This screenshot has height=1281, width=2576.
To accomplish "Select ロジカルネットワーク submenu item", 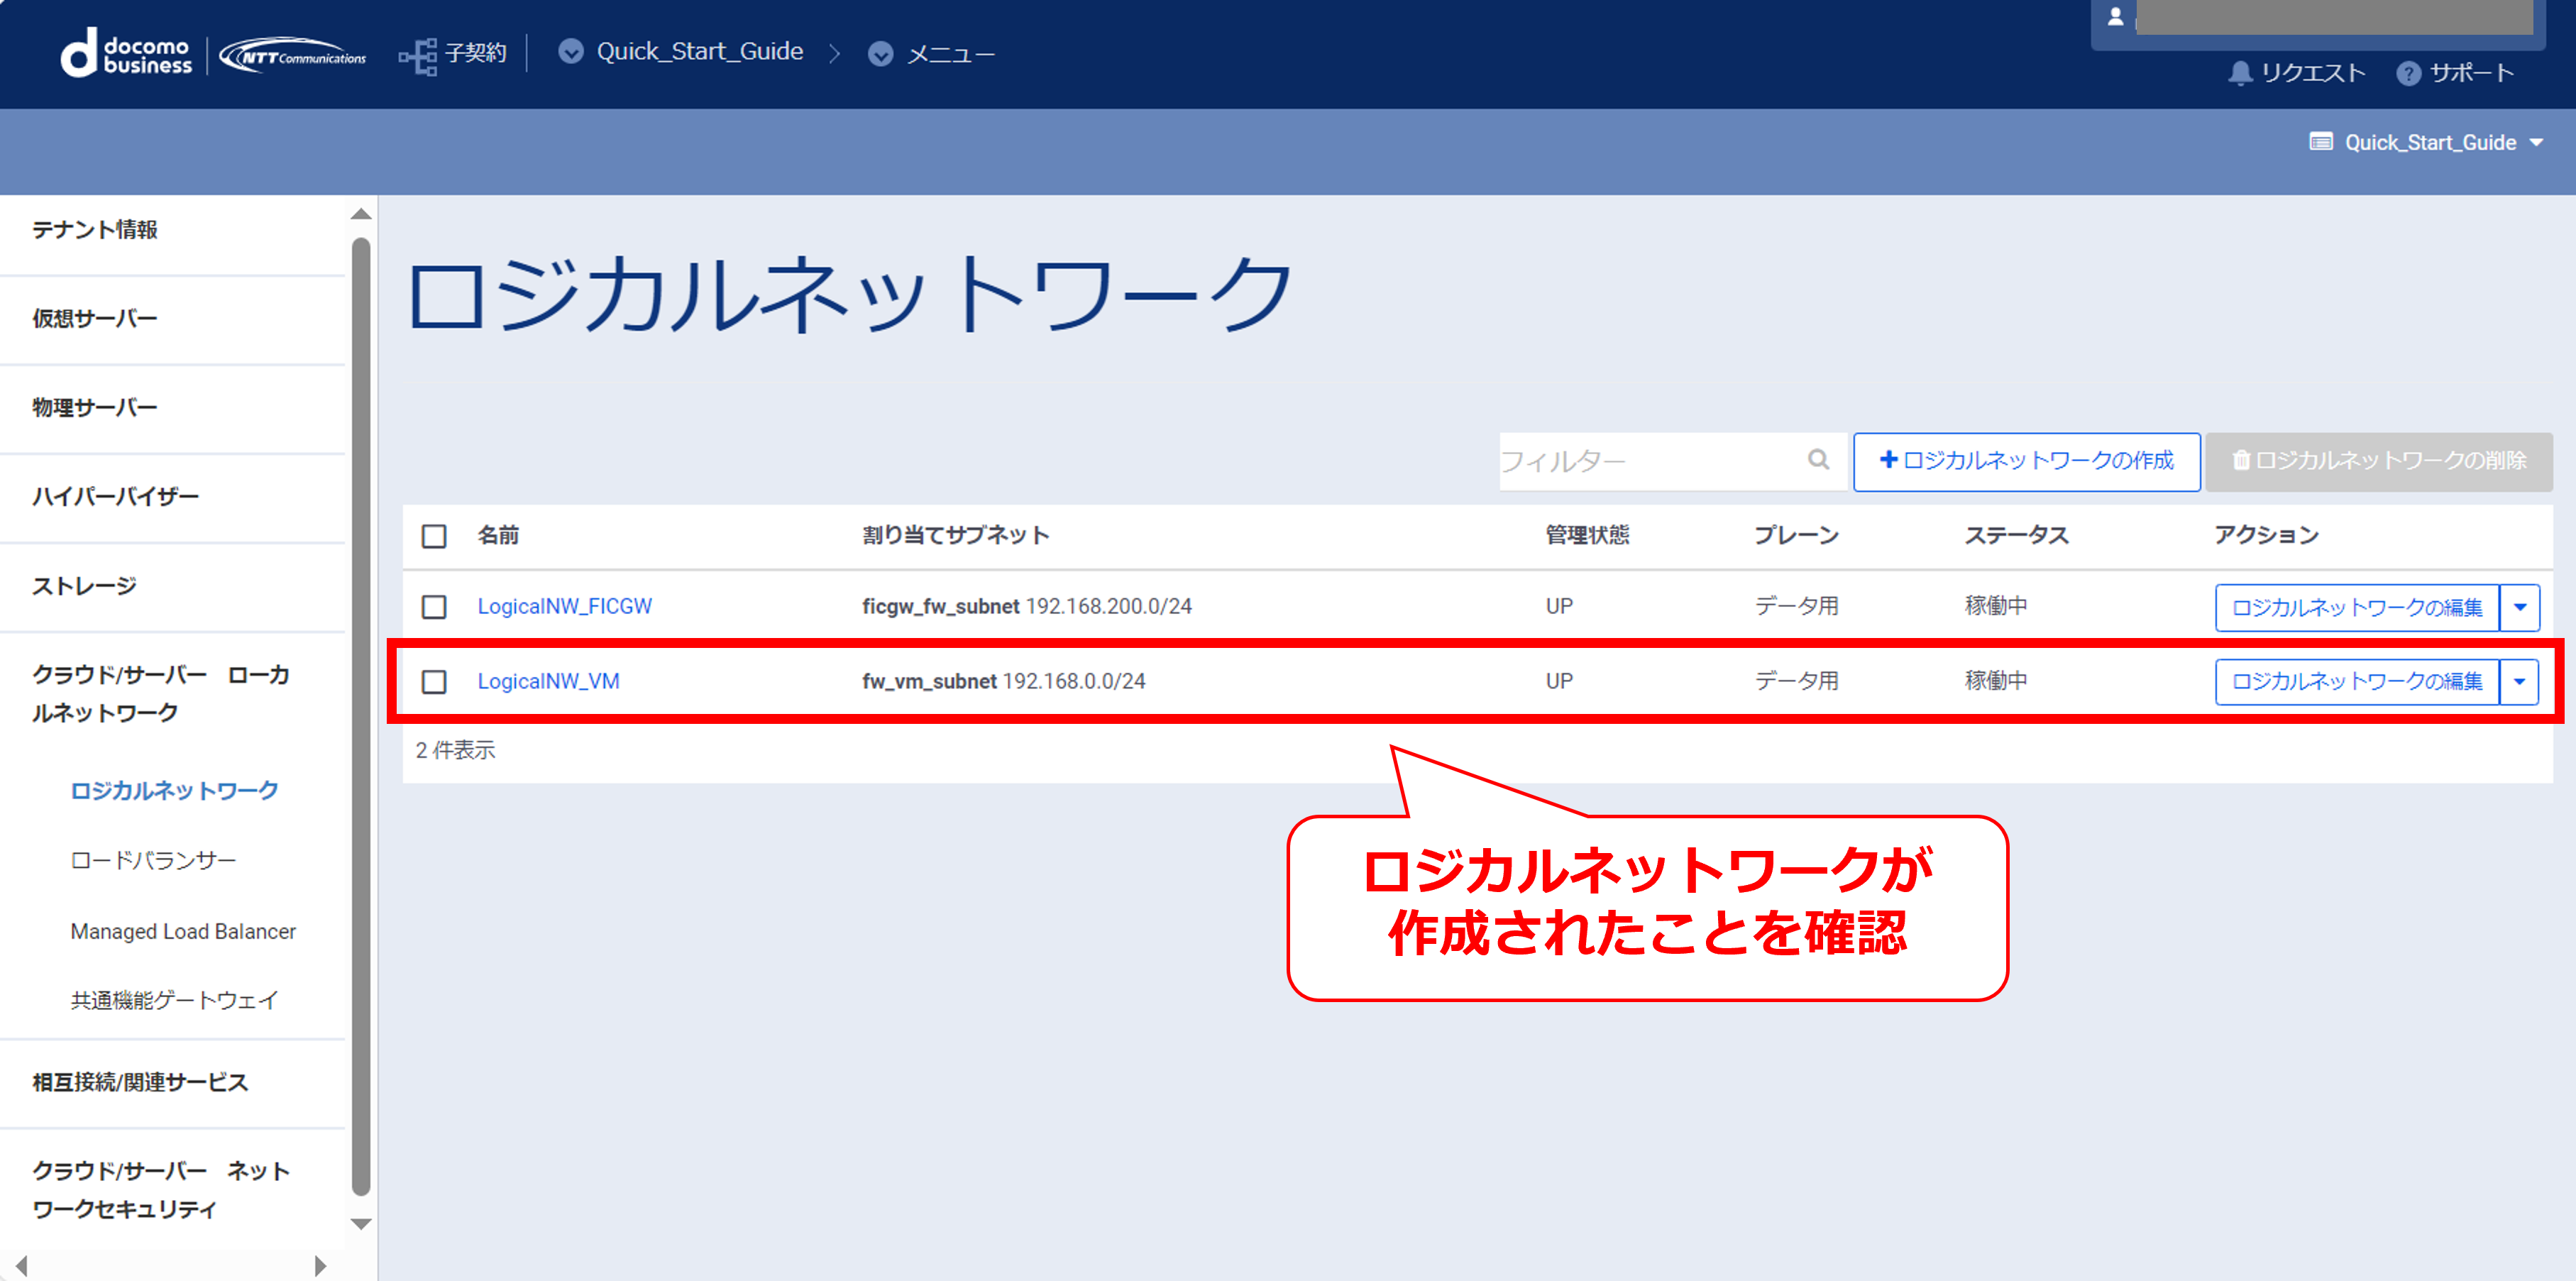I will click(x=174, y=791).
